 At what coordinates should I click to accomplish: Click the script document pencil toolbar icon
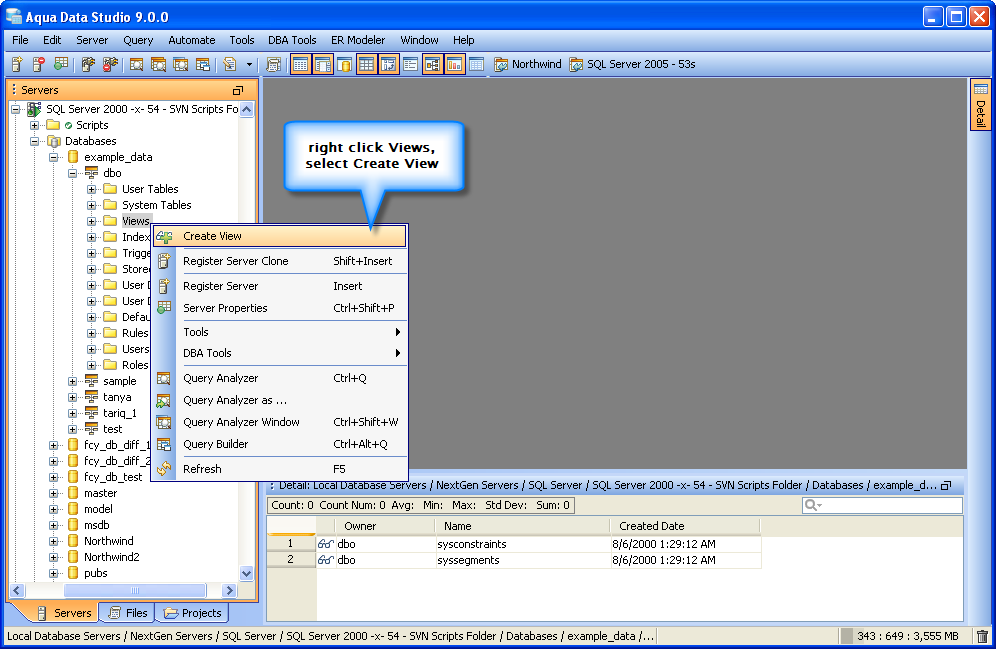[230, 64]
